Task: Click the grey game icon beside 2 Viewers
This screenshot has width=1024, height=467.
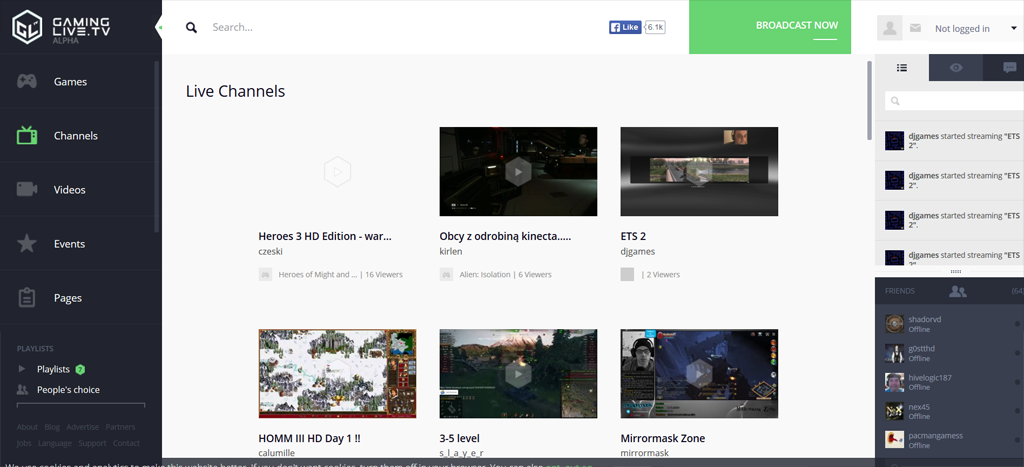Action: pos(627,275)
